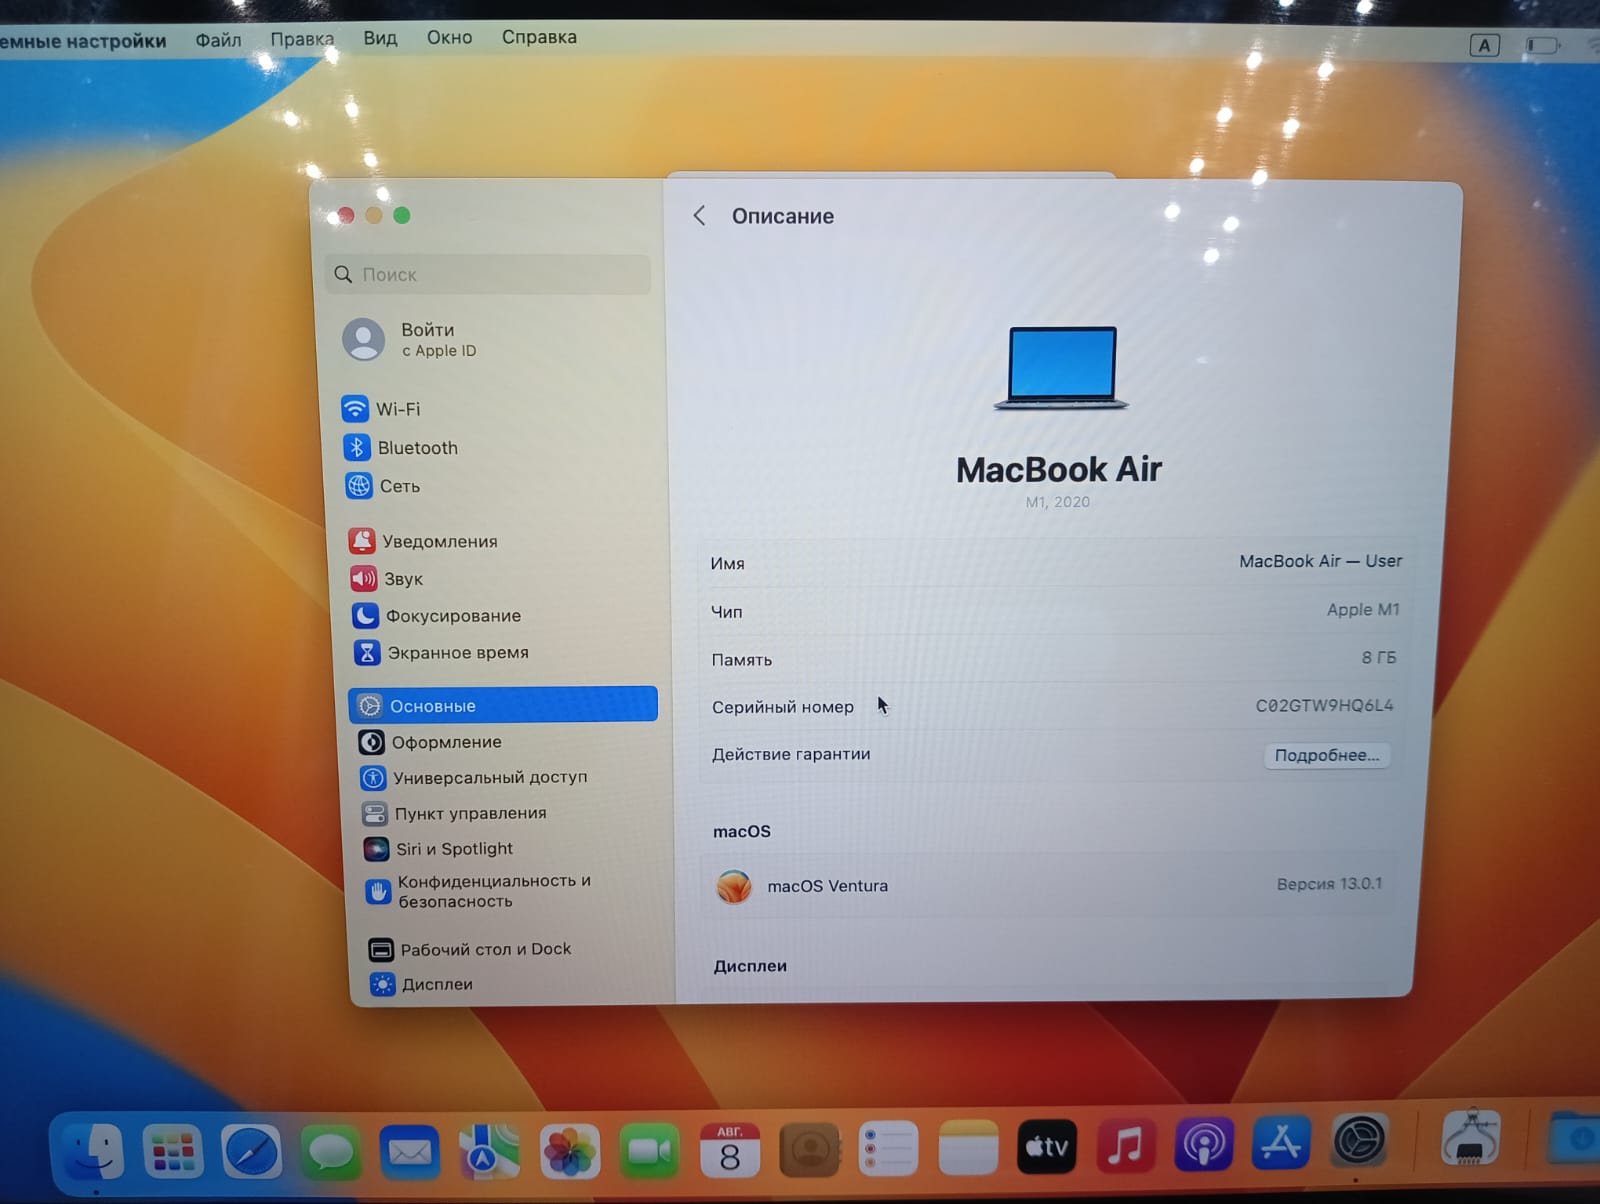Click the Поиск search field

(490, 274)
